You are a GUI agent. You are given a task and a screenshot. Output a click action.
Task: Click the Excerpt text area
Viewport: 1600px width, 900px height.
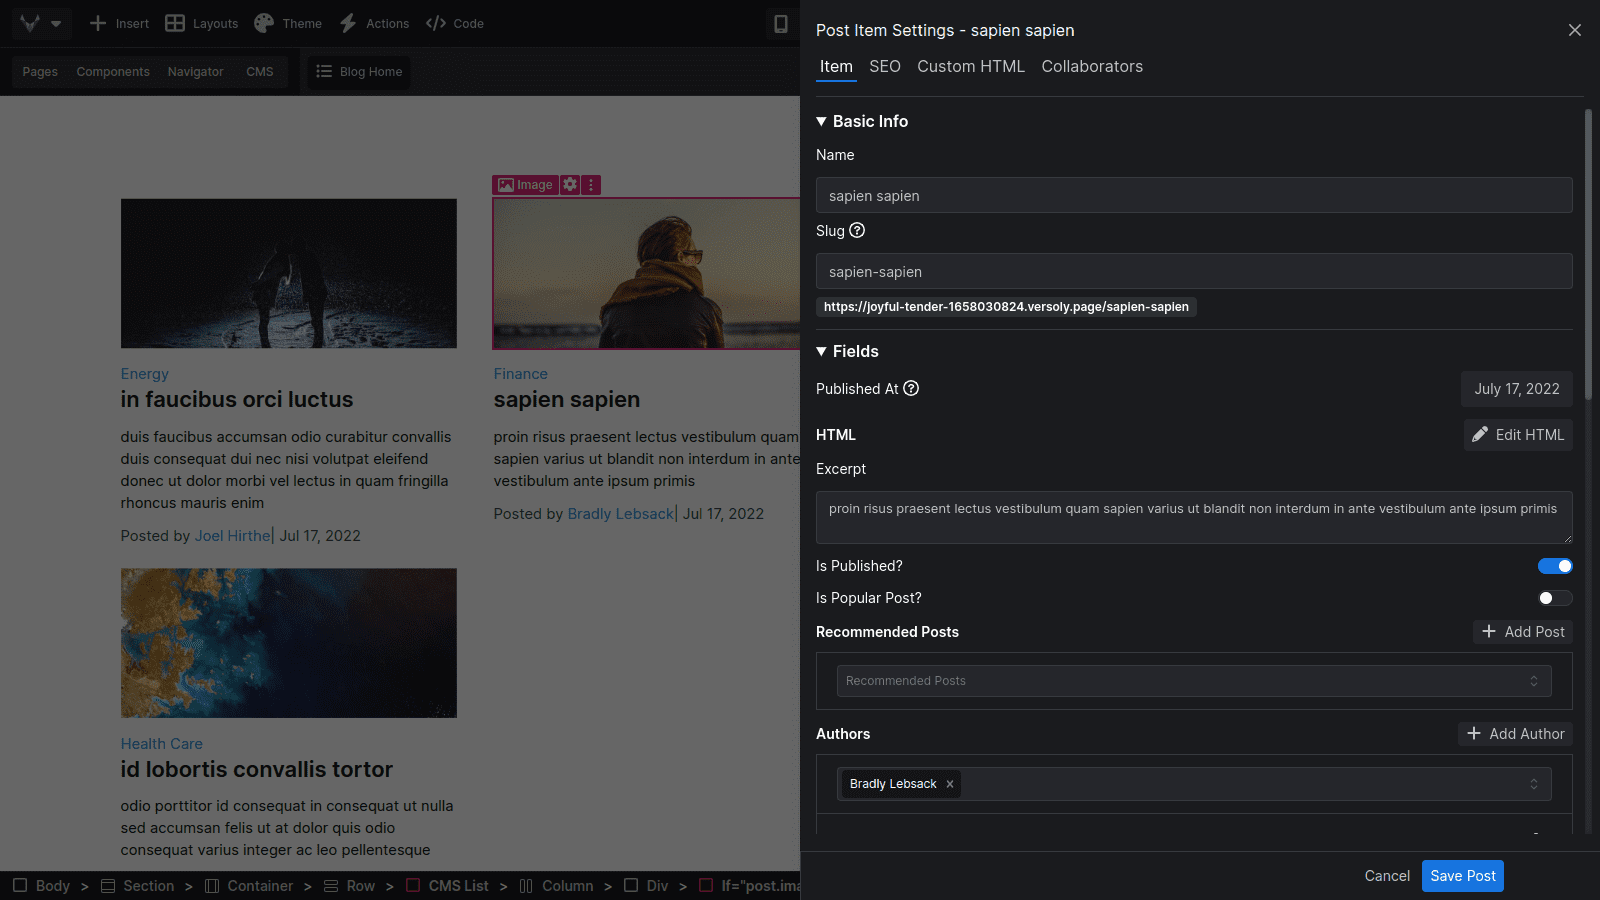point(1194,517)
